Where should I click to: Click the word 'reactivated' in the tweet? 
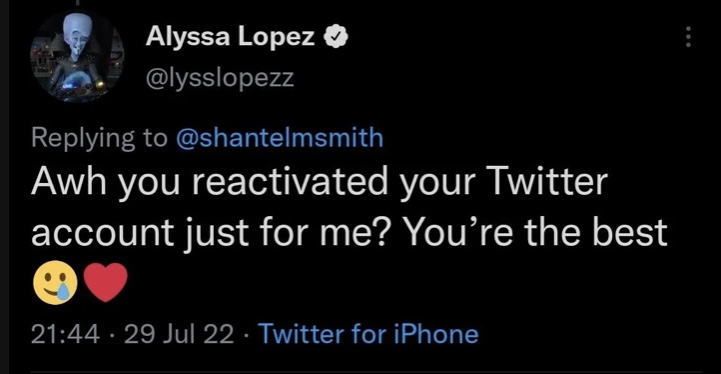click(290, 182)
